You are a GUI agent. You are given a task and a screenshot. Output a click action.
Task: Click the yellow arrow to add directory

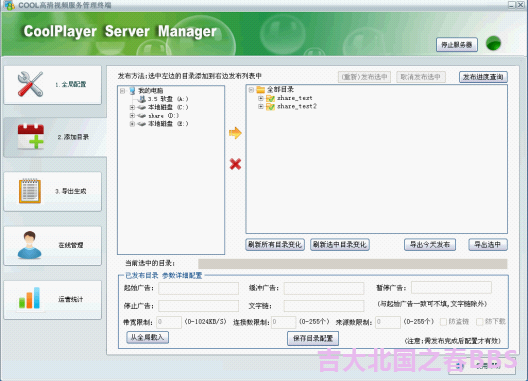(235, 133)
